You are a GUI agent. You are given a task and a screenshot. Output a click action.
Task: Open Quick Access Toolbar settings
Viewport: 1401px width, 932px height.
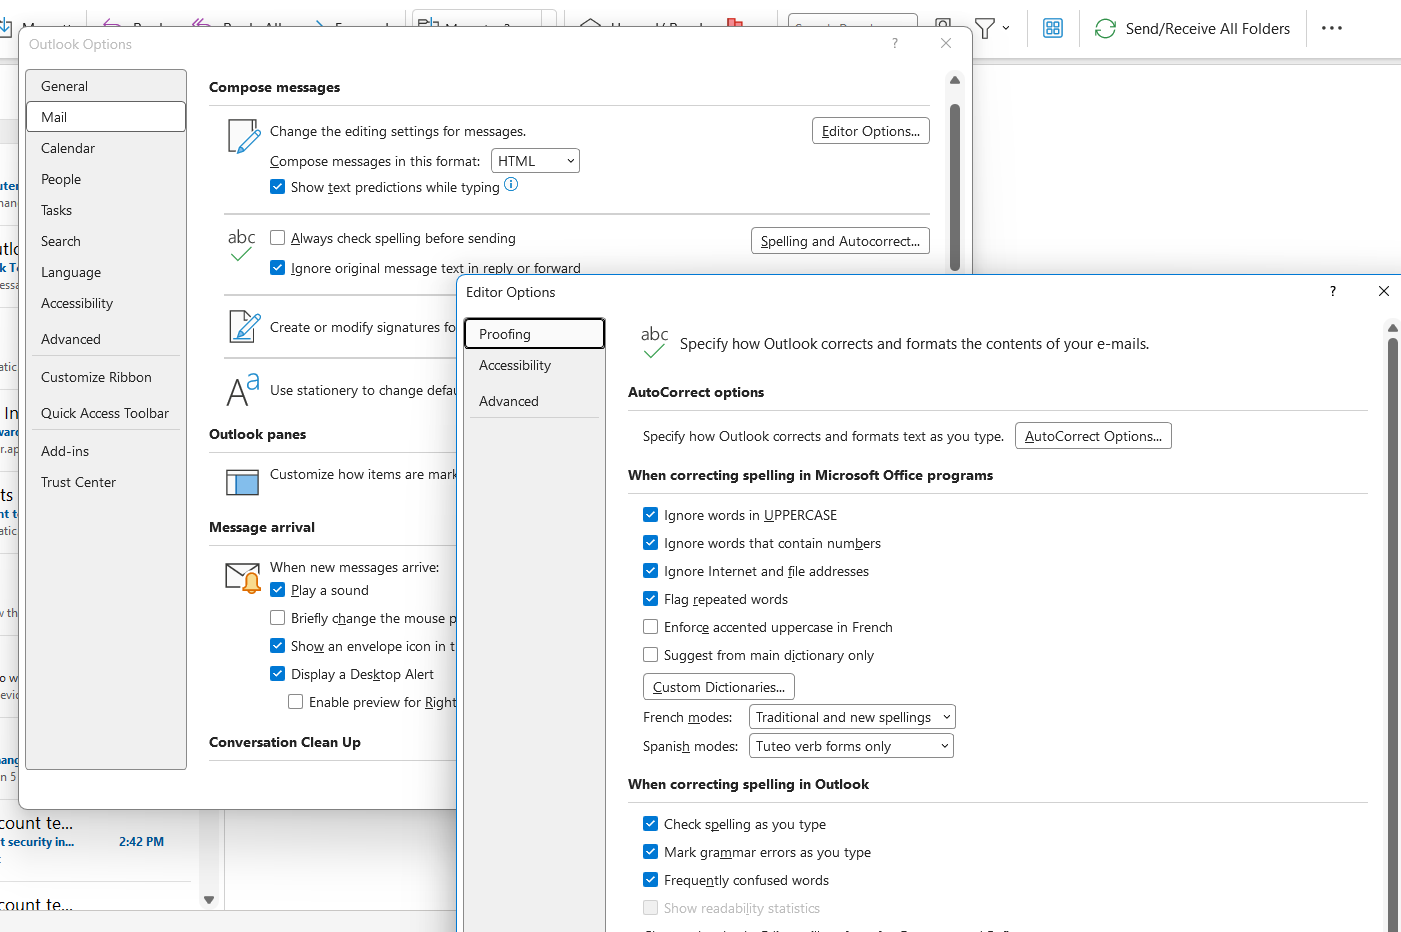click(106, 413)
